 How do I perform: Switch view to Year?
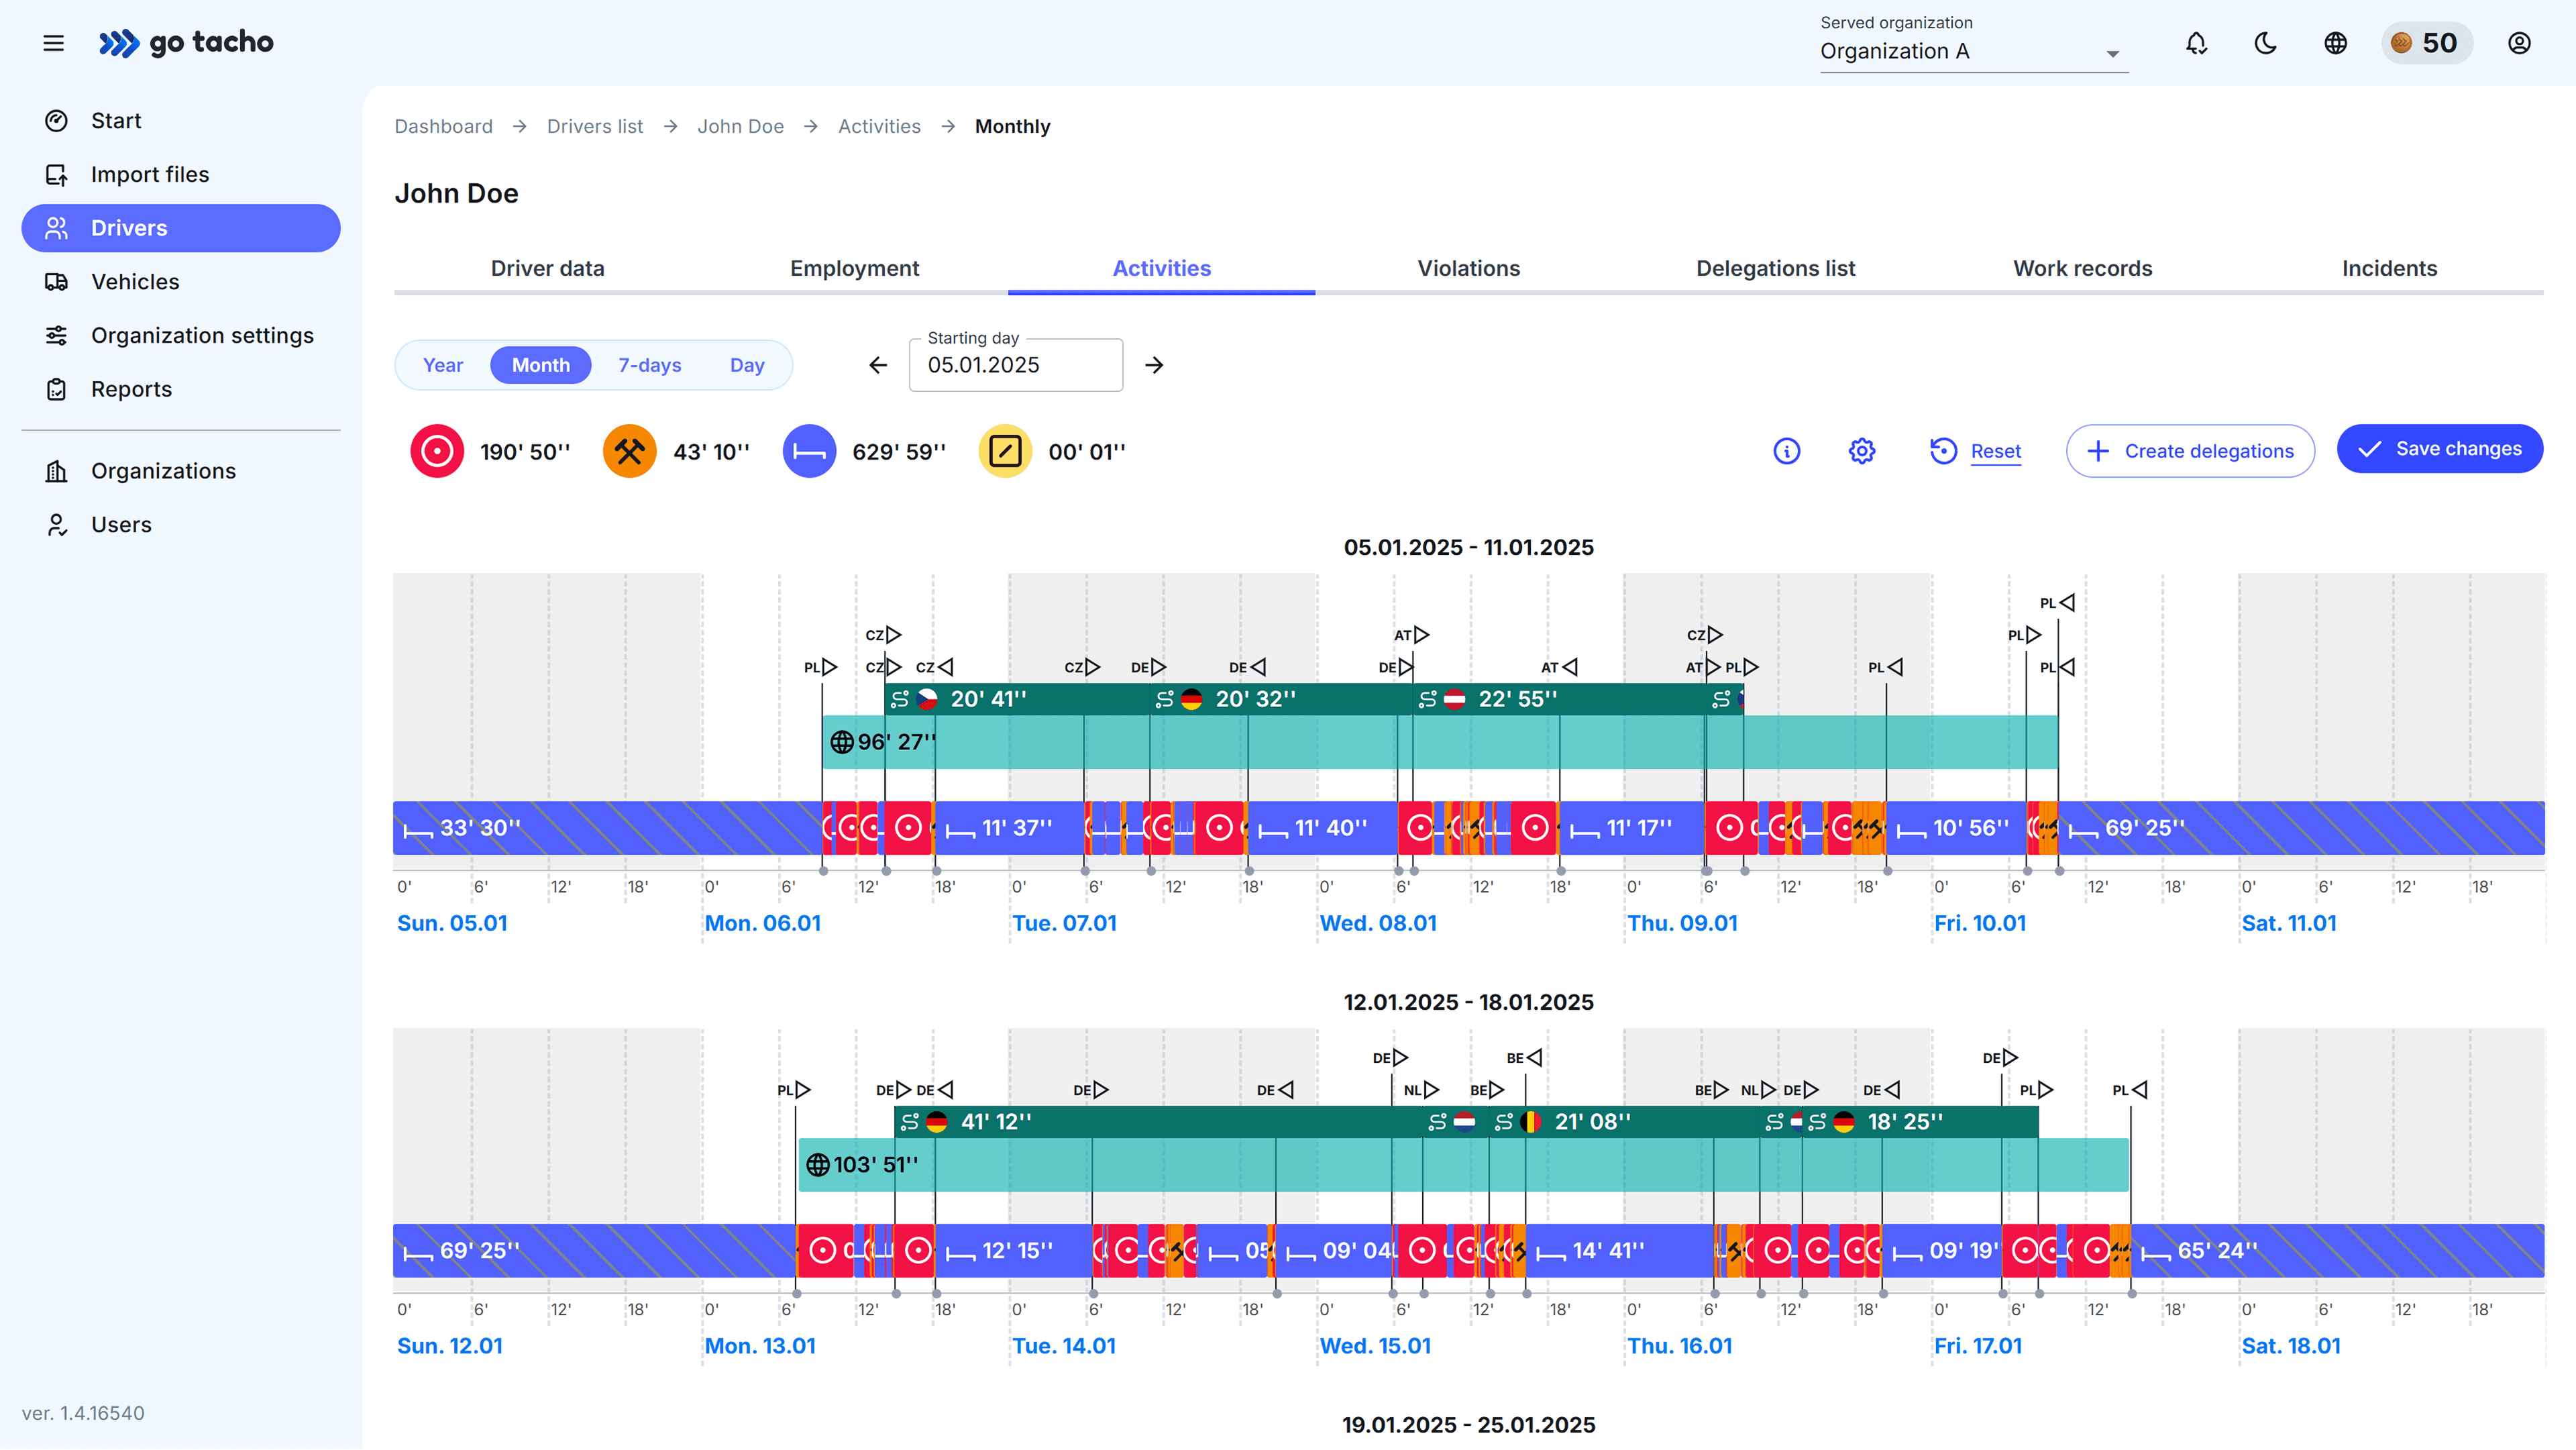pyautogui.click(x=443, y=365)
